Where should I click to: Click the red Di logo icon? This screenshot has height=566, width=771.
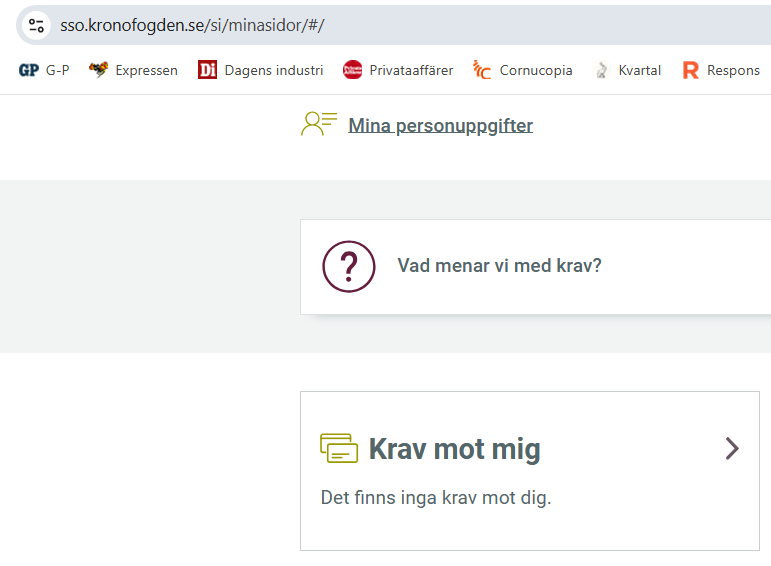pyautogui.click(x=207, y=70)
